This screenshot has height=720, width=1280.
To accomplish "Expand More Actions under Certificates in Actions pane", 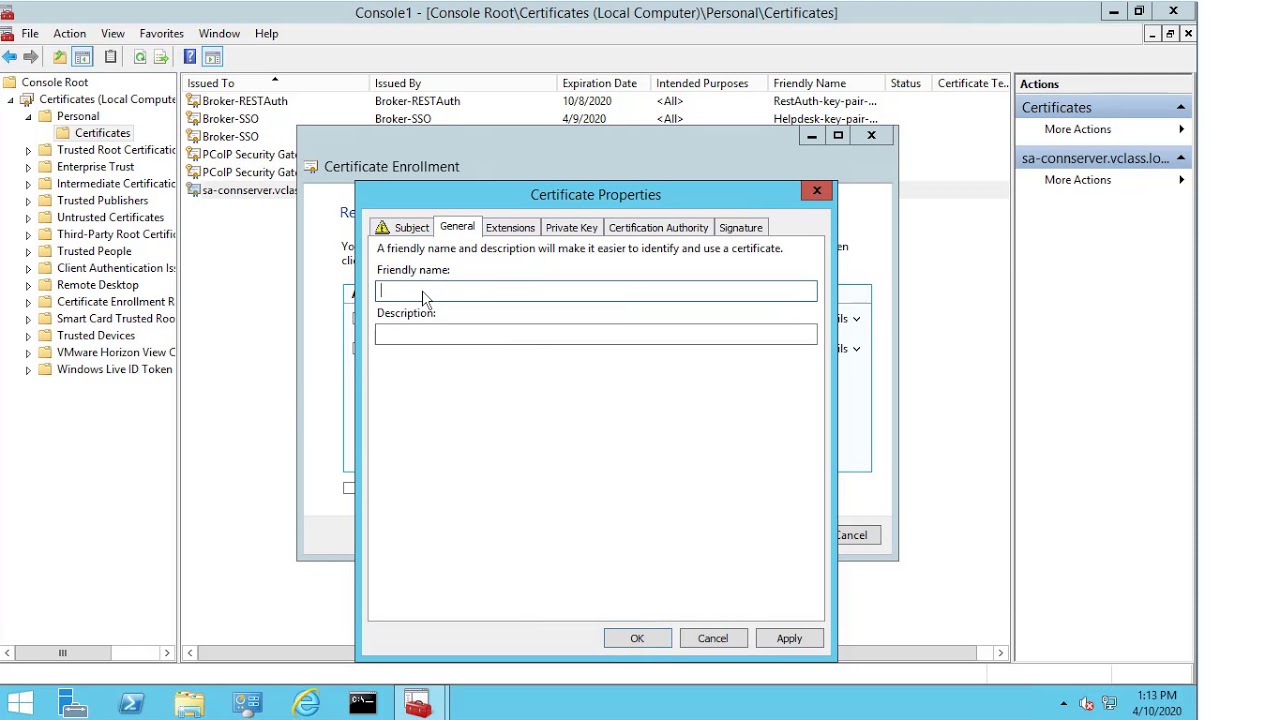I will (x=1077, y=129).
